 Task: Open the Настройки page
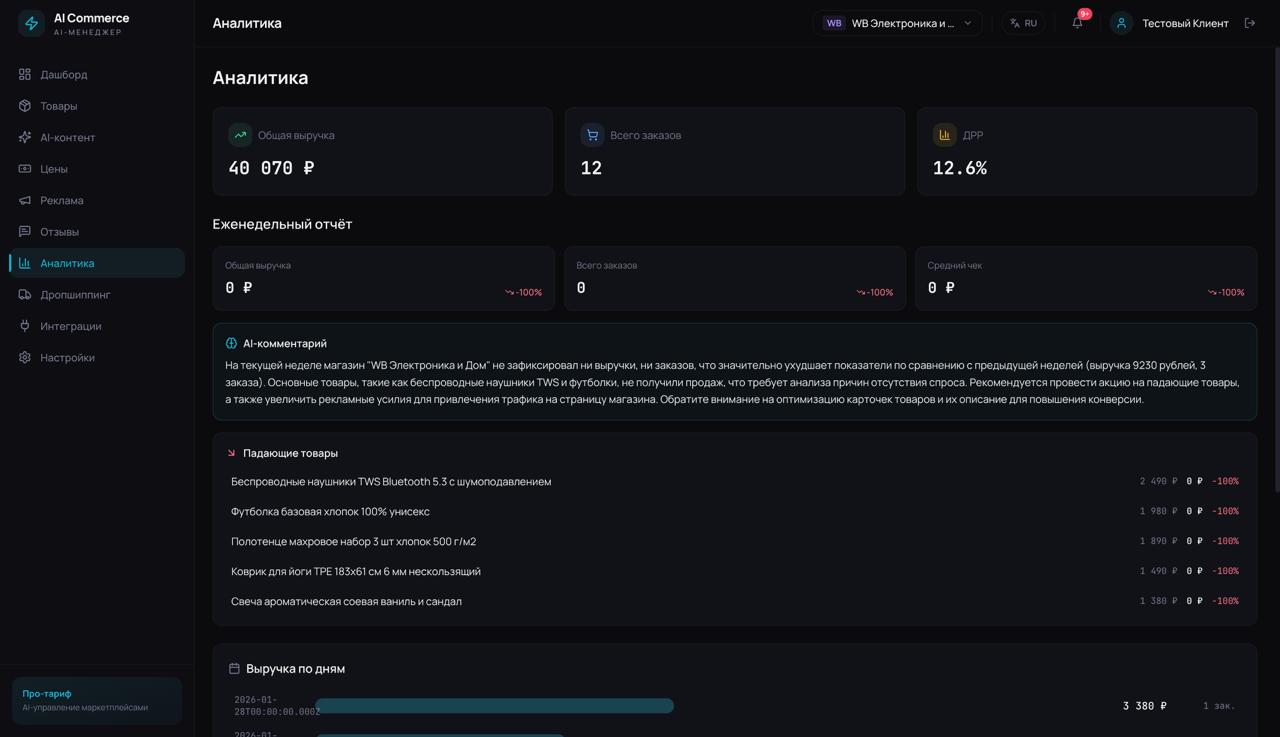tap(67, 357)
